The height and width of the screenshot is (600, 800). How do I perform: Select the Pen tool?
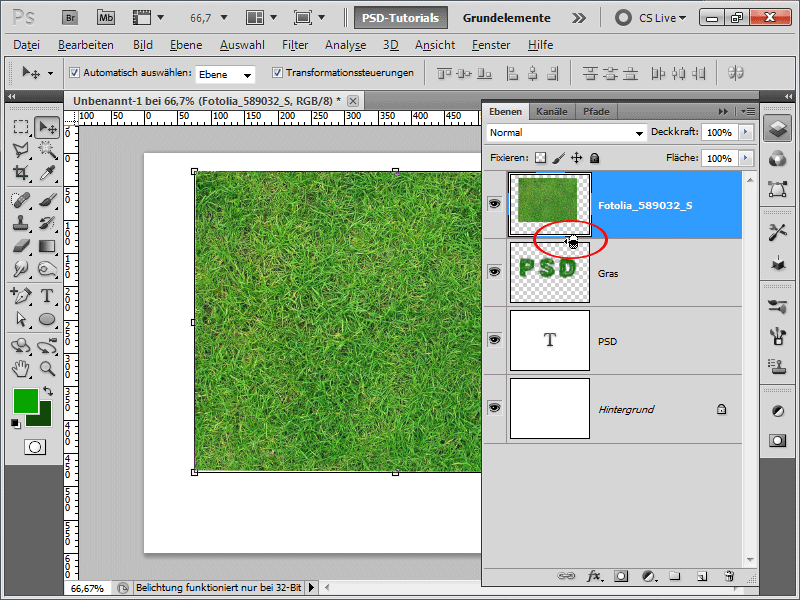pyautogui.click(x=20, y=295)
